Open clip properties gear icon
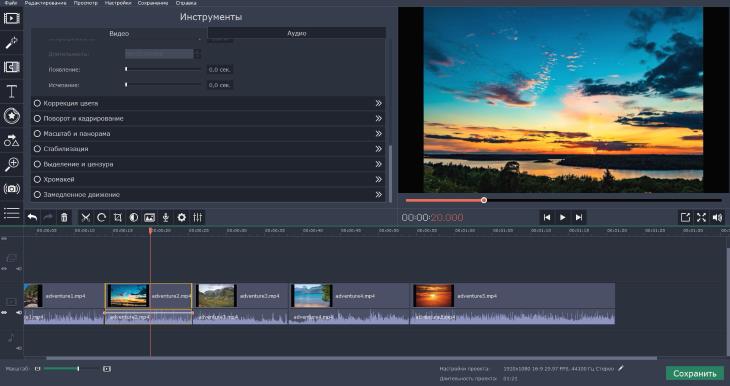The width and height of the screenshot is (730, 386). [182, 217]
